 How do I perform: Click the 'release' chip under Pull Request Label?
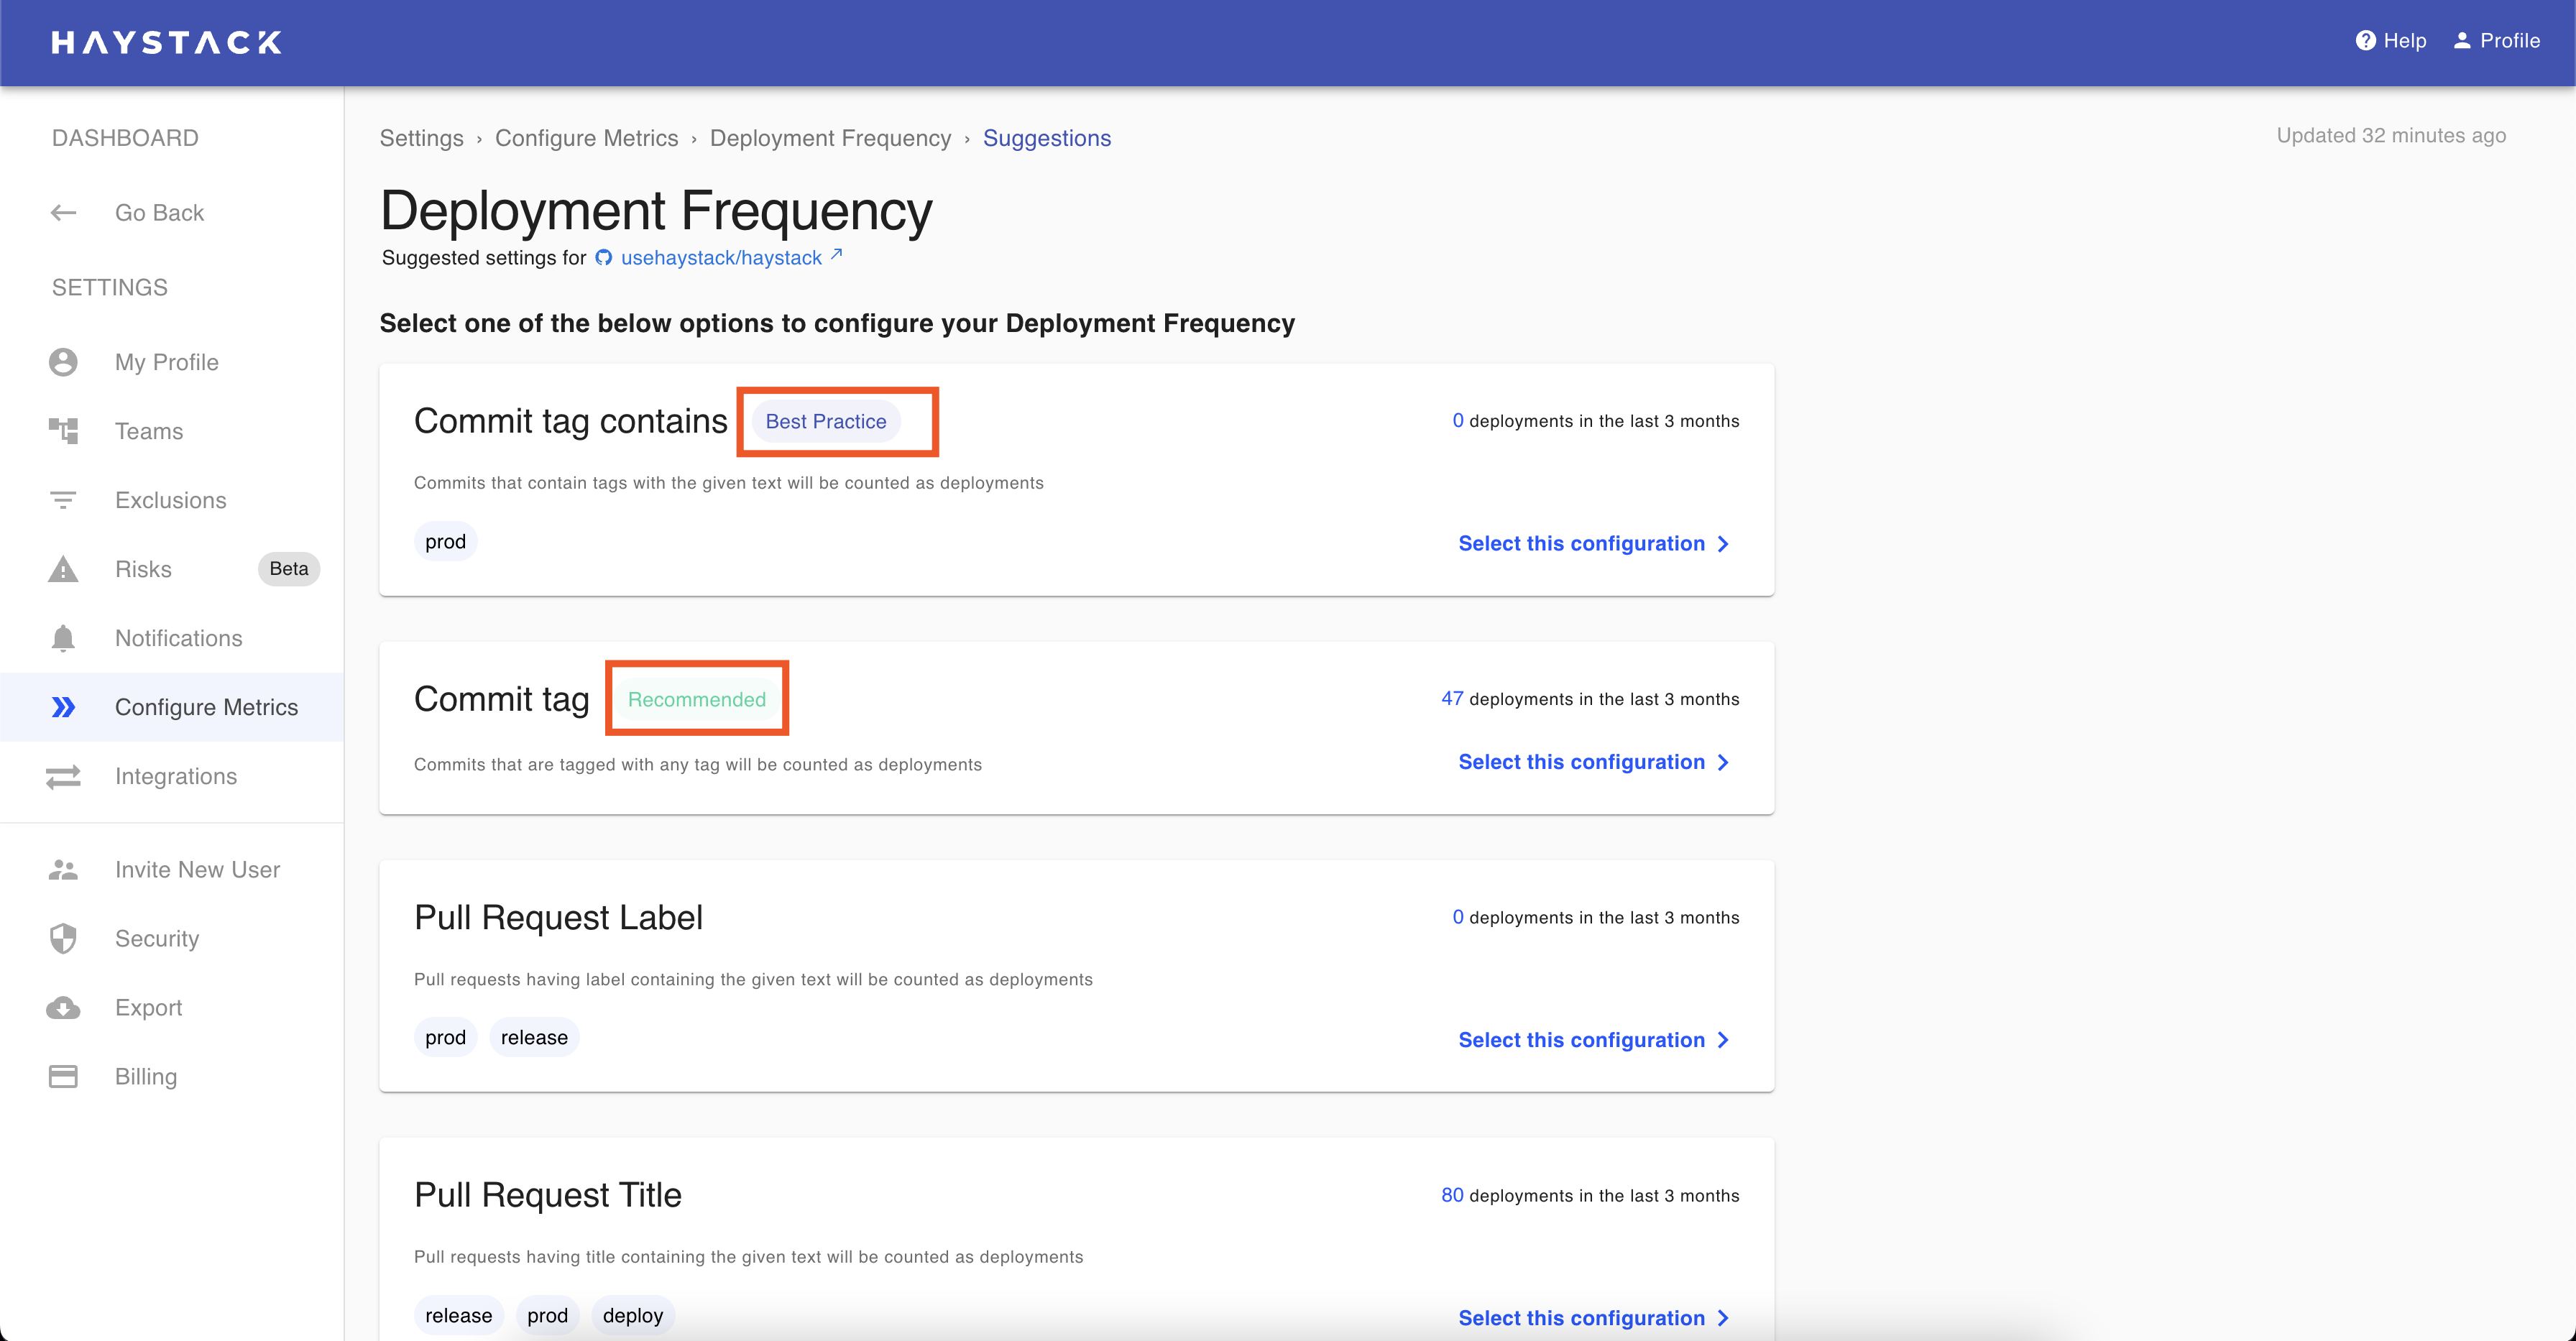534,1037
